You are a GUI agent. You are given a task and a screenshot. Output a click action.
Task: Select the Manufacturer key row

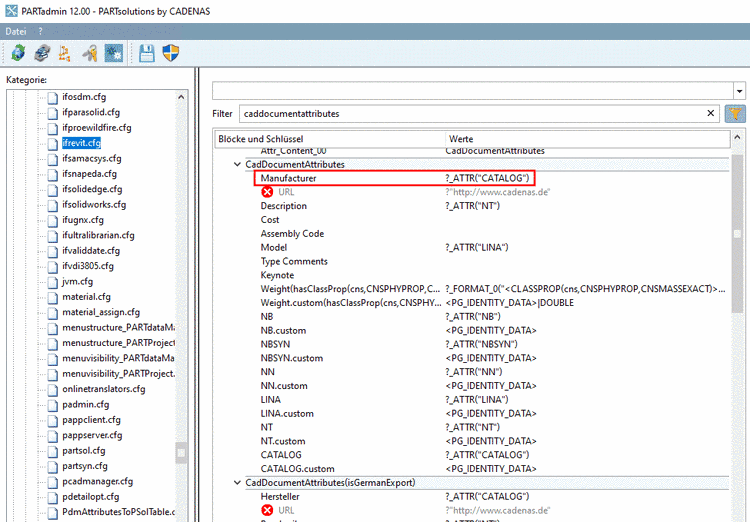288,178
